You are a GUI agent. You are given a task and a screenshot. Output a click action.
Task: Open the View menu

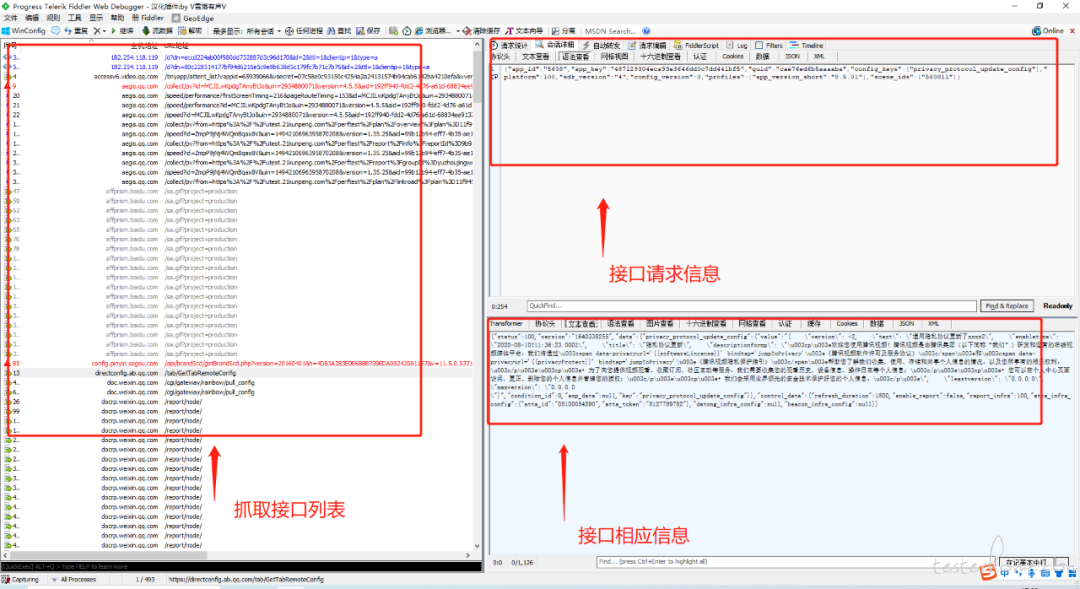[96, 18]
